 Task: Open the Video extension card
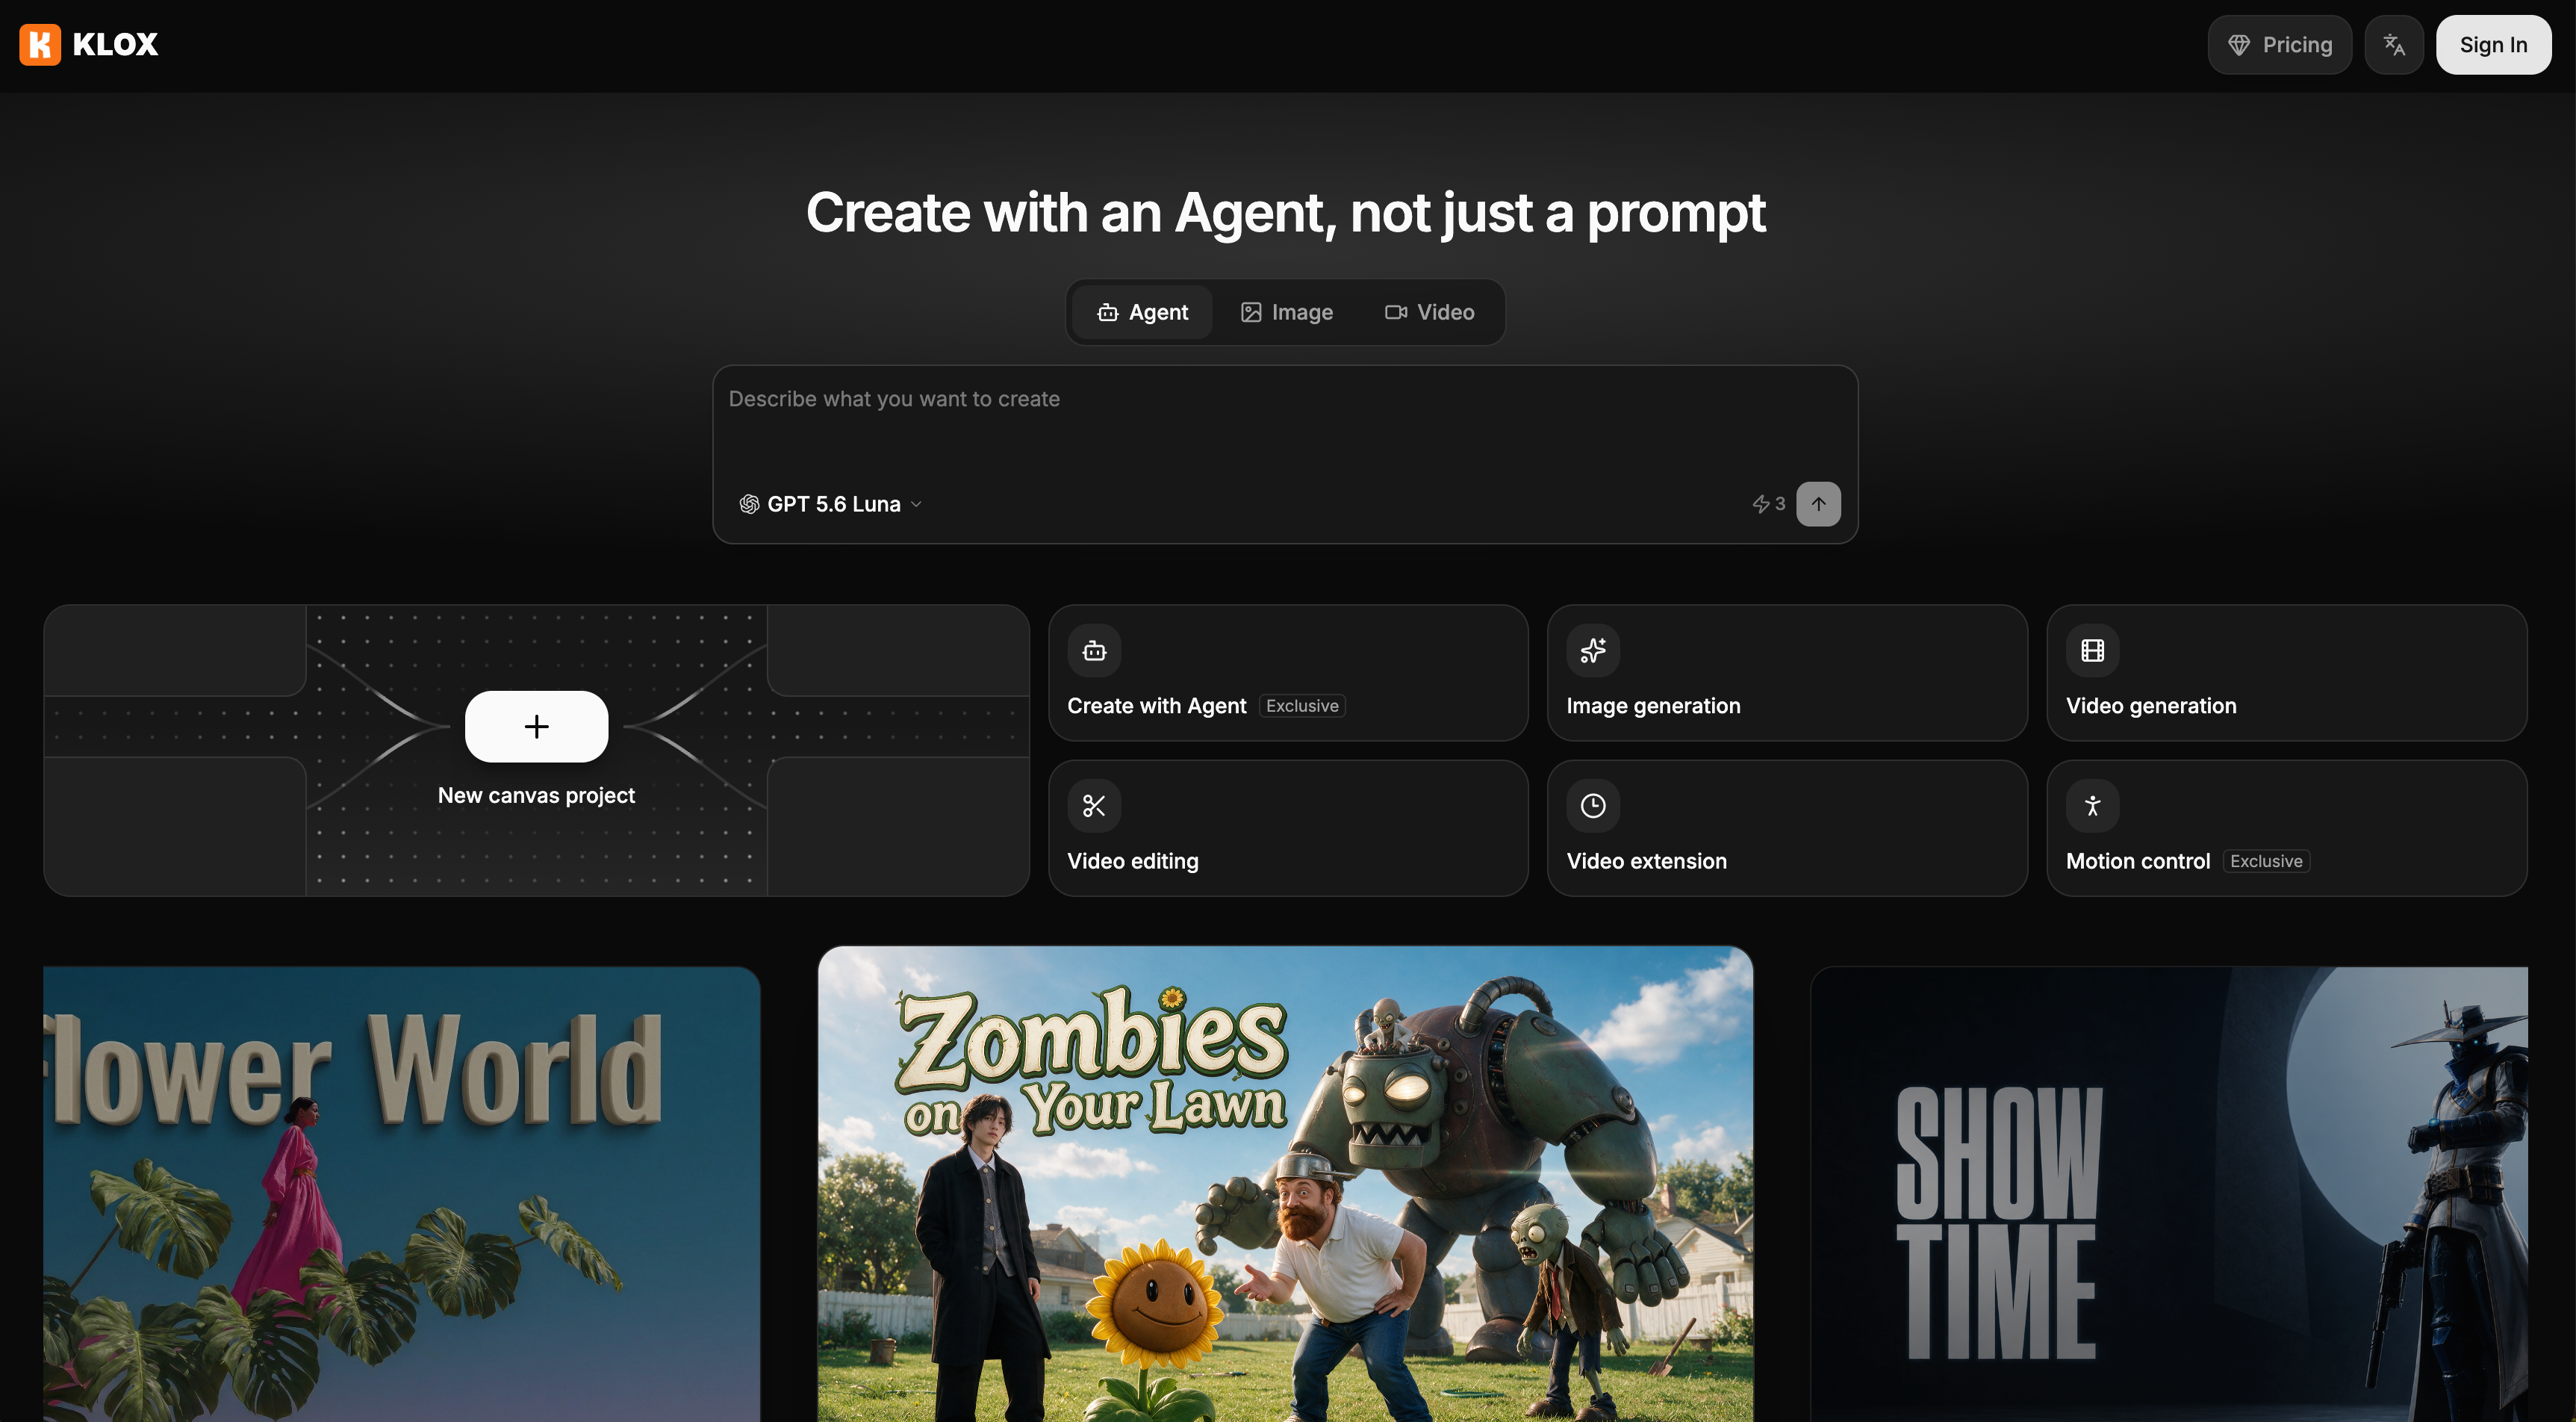click(1787, 828)
